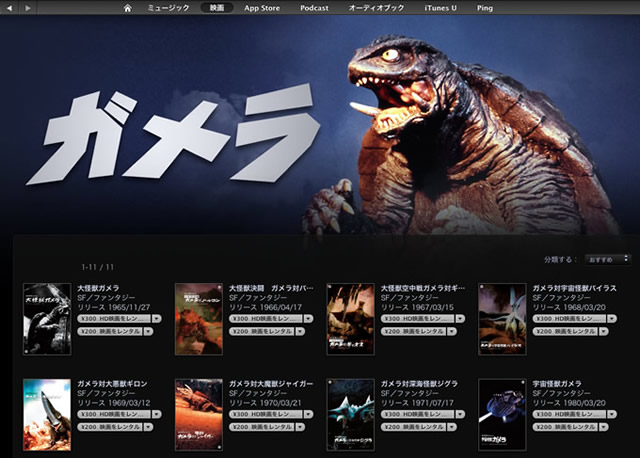Click the ガメラ対大魔獣ジャイガー title link
The image size is (640, 458).
coord(271,384)
